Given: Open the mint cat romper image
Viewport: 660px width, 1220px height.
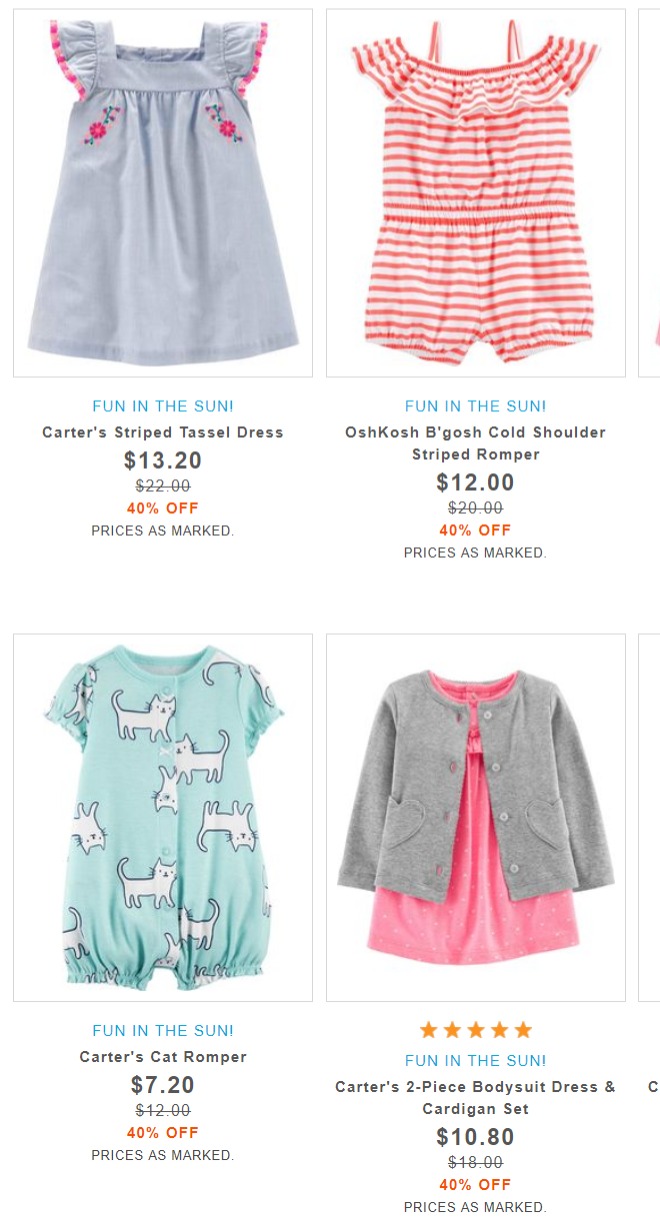Looking at the screenshot, I should [x=163, y=817].
